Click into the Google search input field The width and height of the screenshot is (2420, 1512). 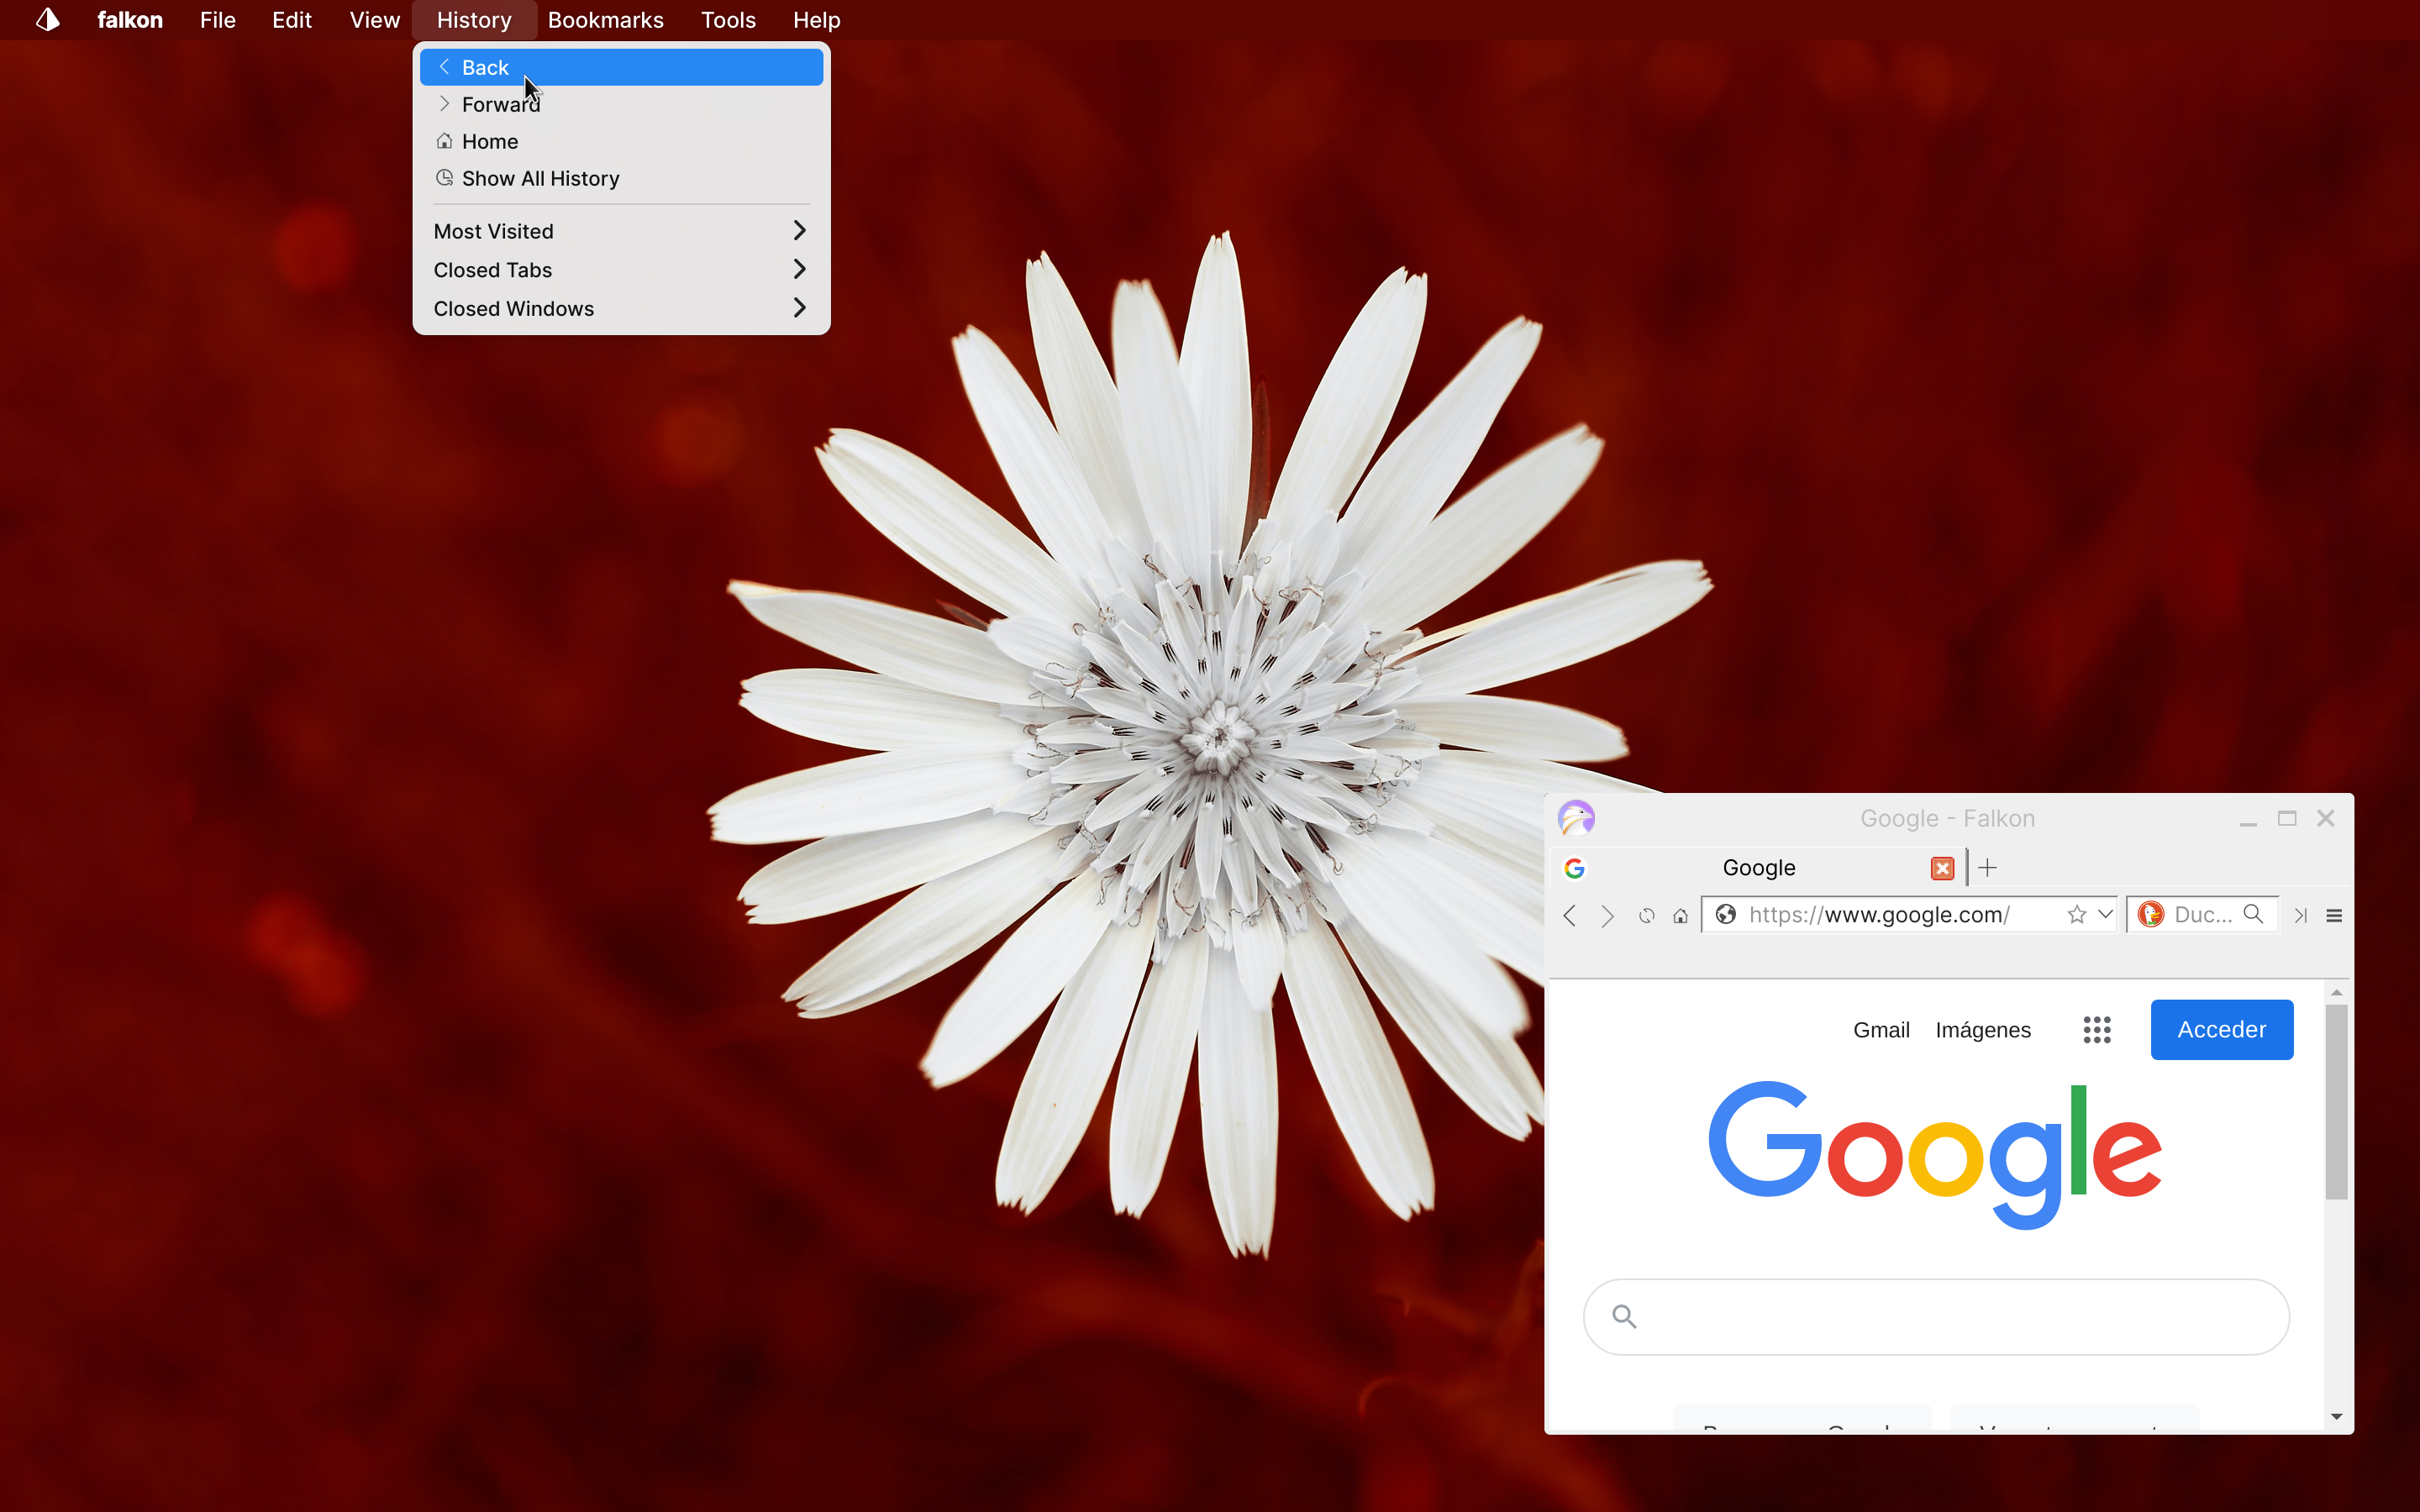1950,1316
